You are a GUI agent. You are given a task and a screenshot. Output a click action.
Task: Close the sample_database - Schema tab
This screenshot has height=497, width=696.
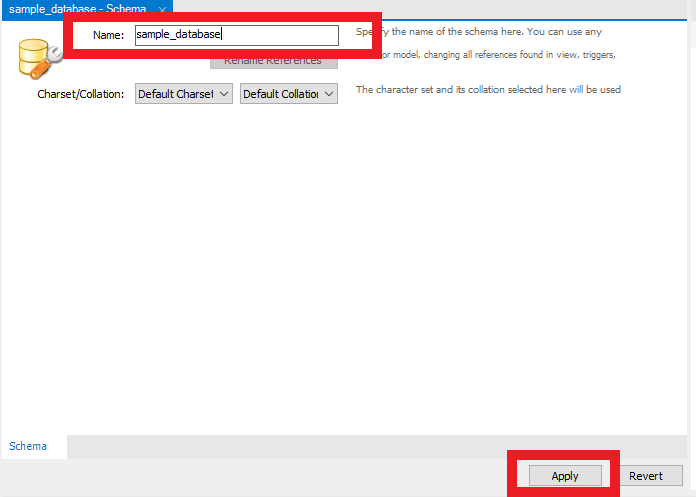pyautogui.click(x=162, y=9)
